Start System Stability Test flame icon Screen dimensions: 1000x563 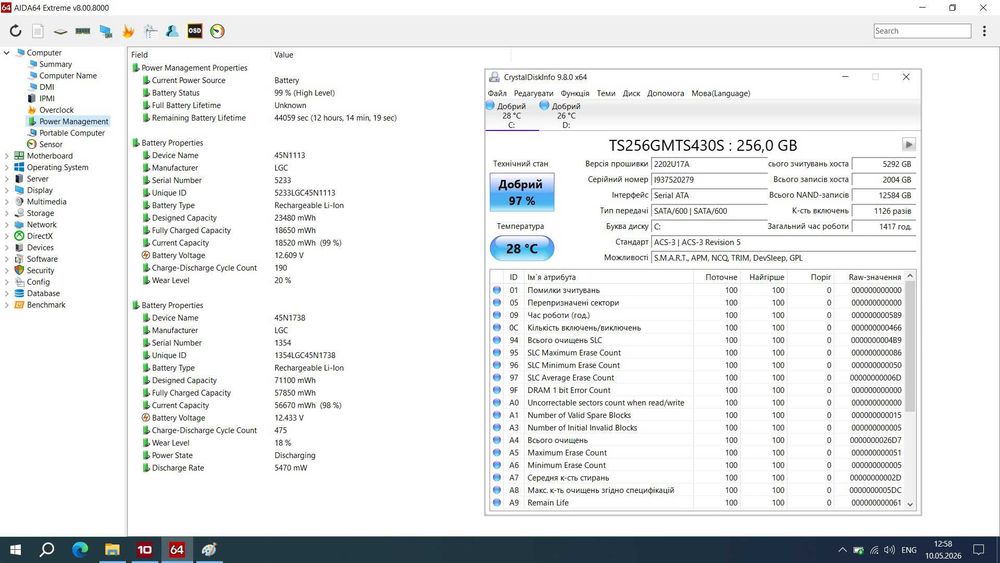point(128,31)
